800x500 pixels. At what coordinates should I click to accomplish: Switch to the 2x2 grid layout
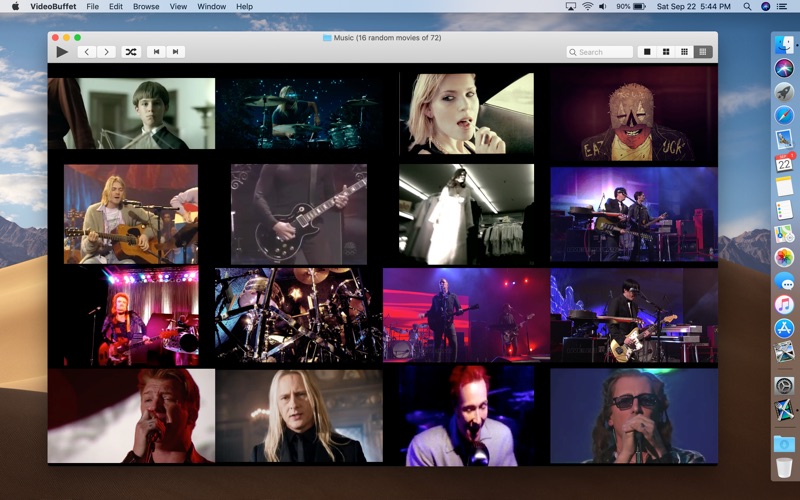(x=666, y=52)
